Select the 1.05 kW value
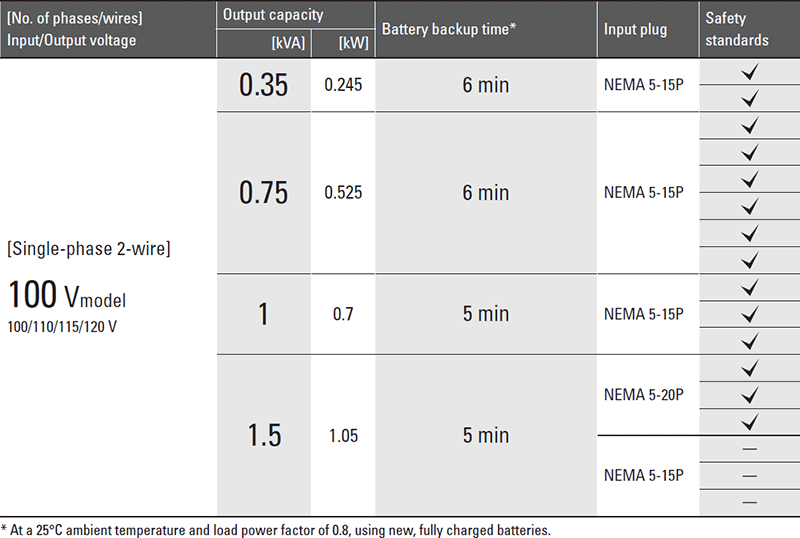 coord(343,435)
